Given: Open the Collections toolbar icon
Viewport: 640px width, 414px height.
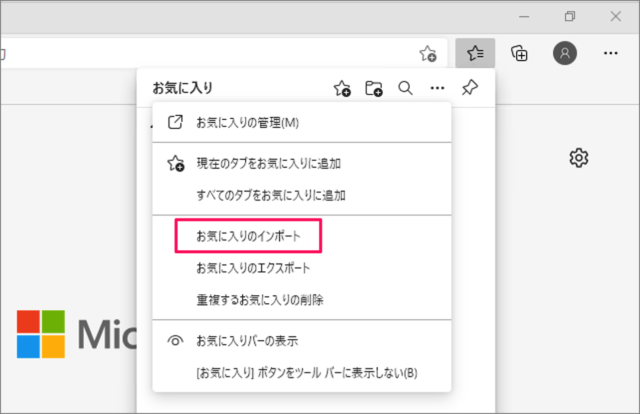Looking at the screenshot, I should coord(519,53).
